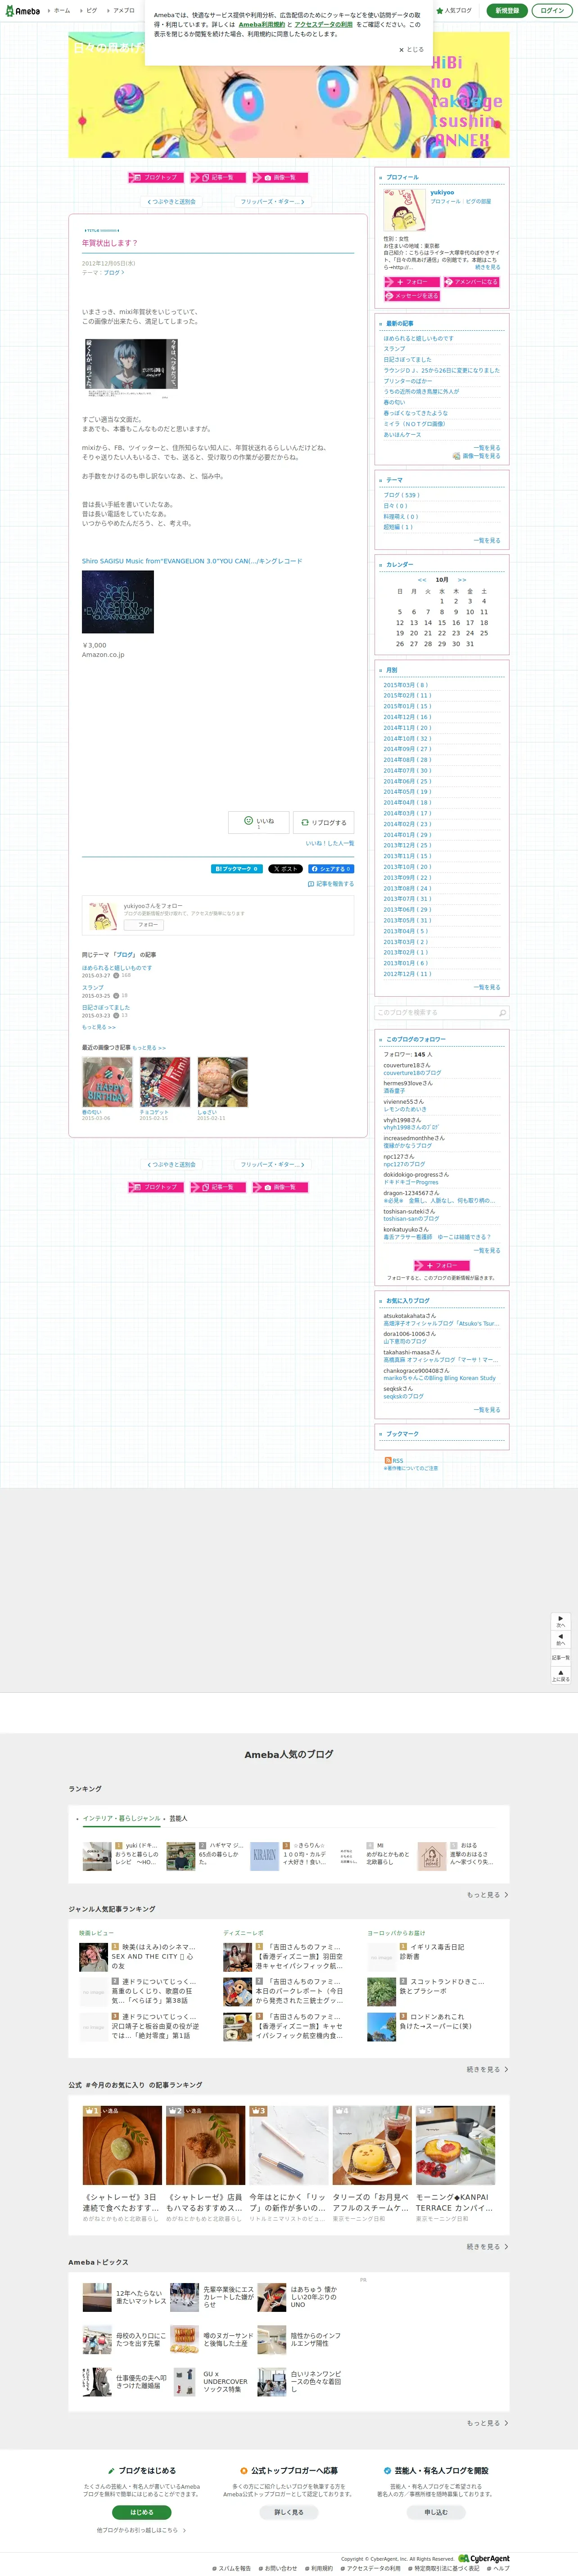Open theme ブログ ( 539 )
Screen dimensions: 578x2576
pos(401,495)
